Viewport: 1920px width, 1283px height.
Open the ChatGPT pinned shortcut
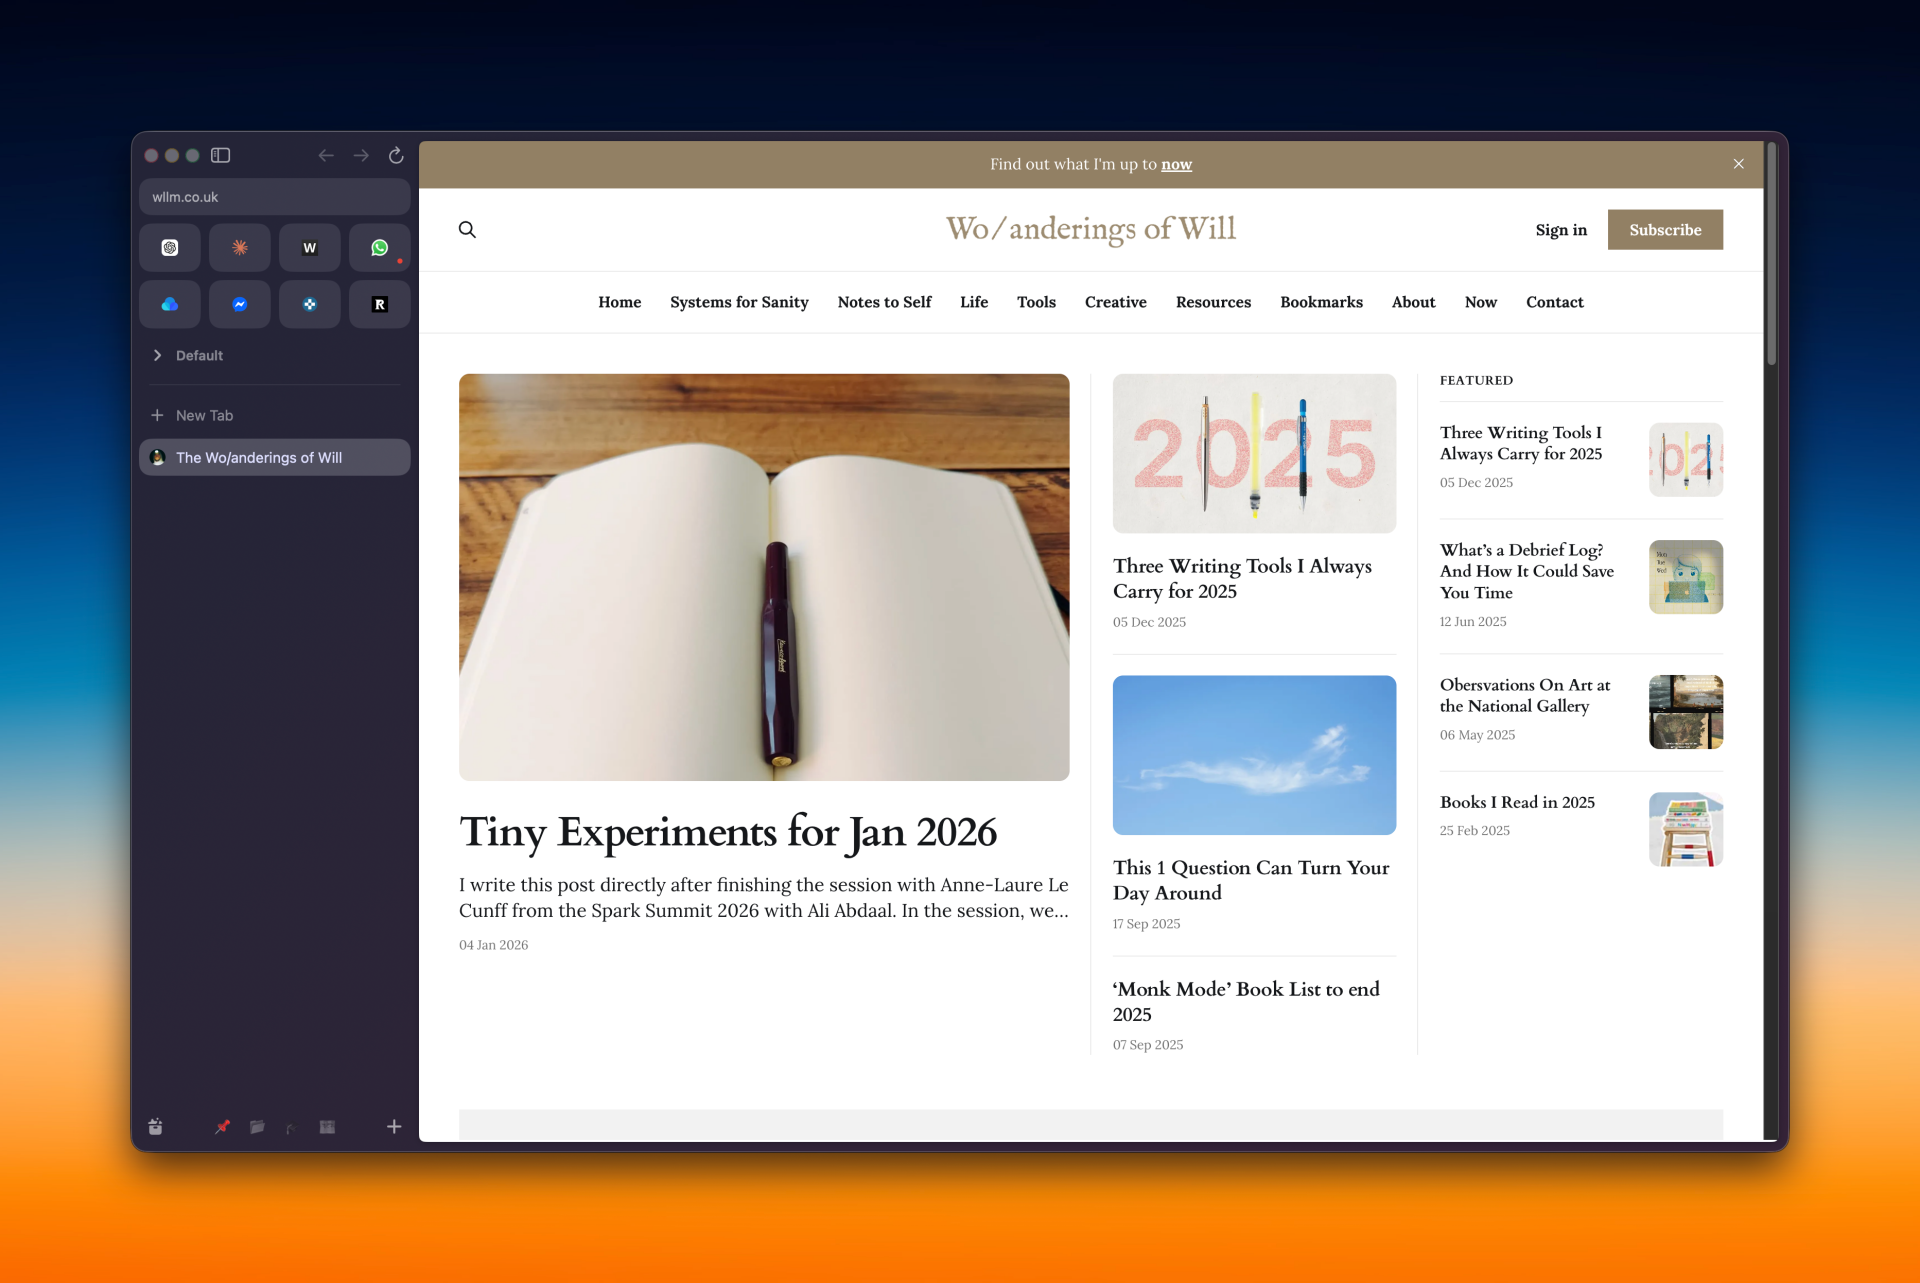[170, 248]
